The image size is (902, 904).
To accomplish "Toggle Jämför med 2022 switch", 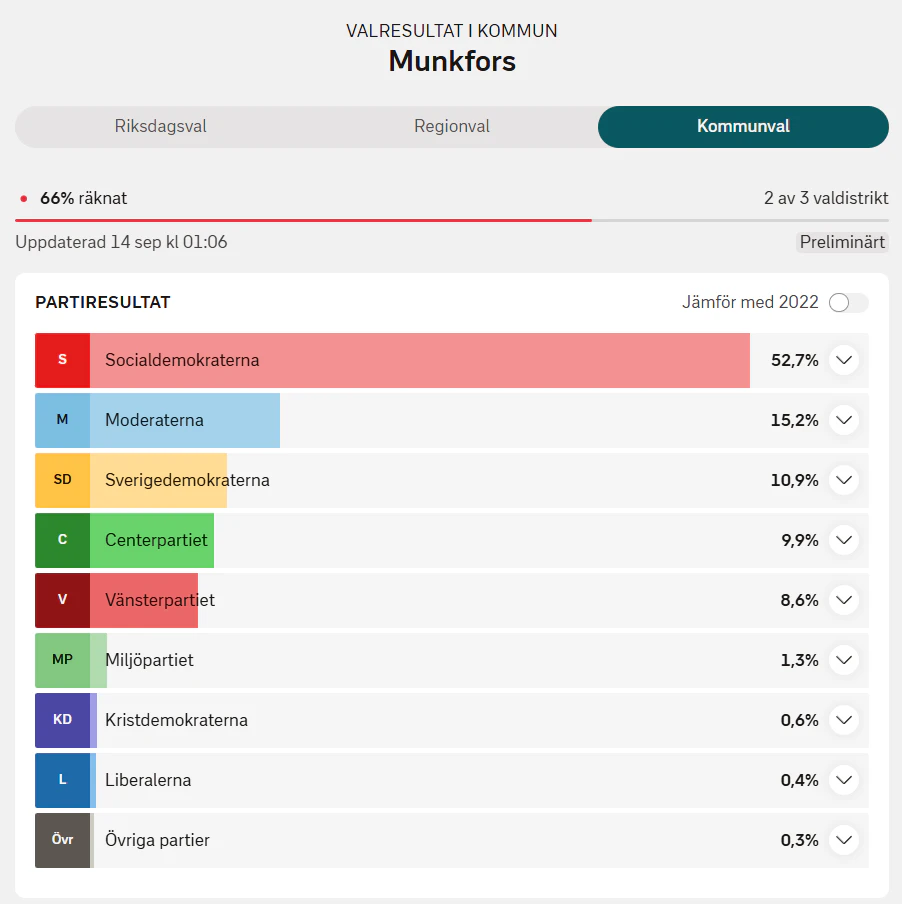I will 848,302.
